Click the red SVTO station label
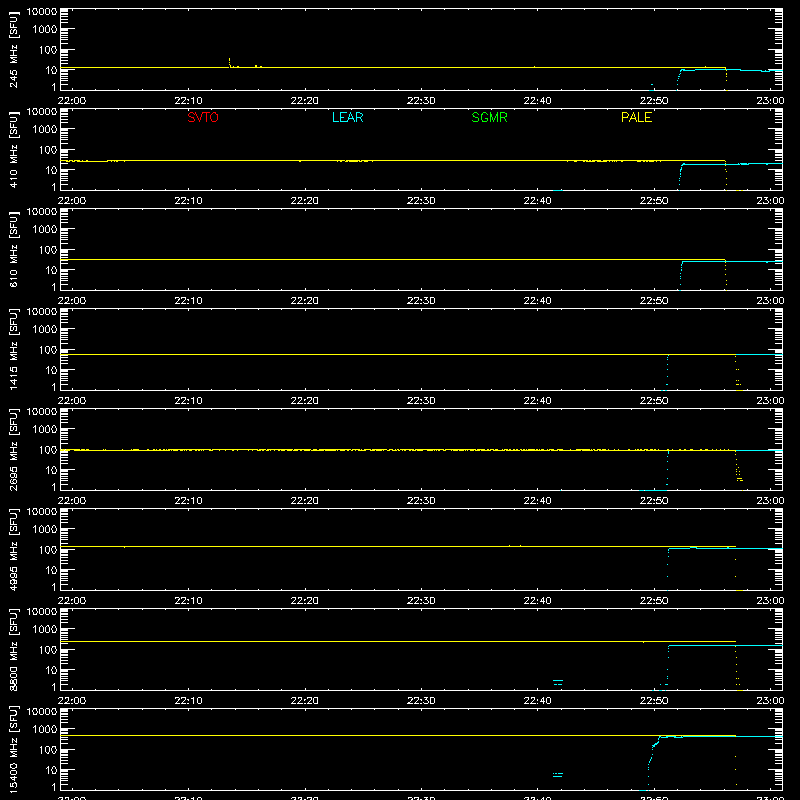 [203, 117]
